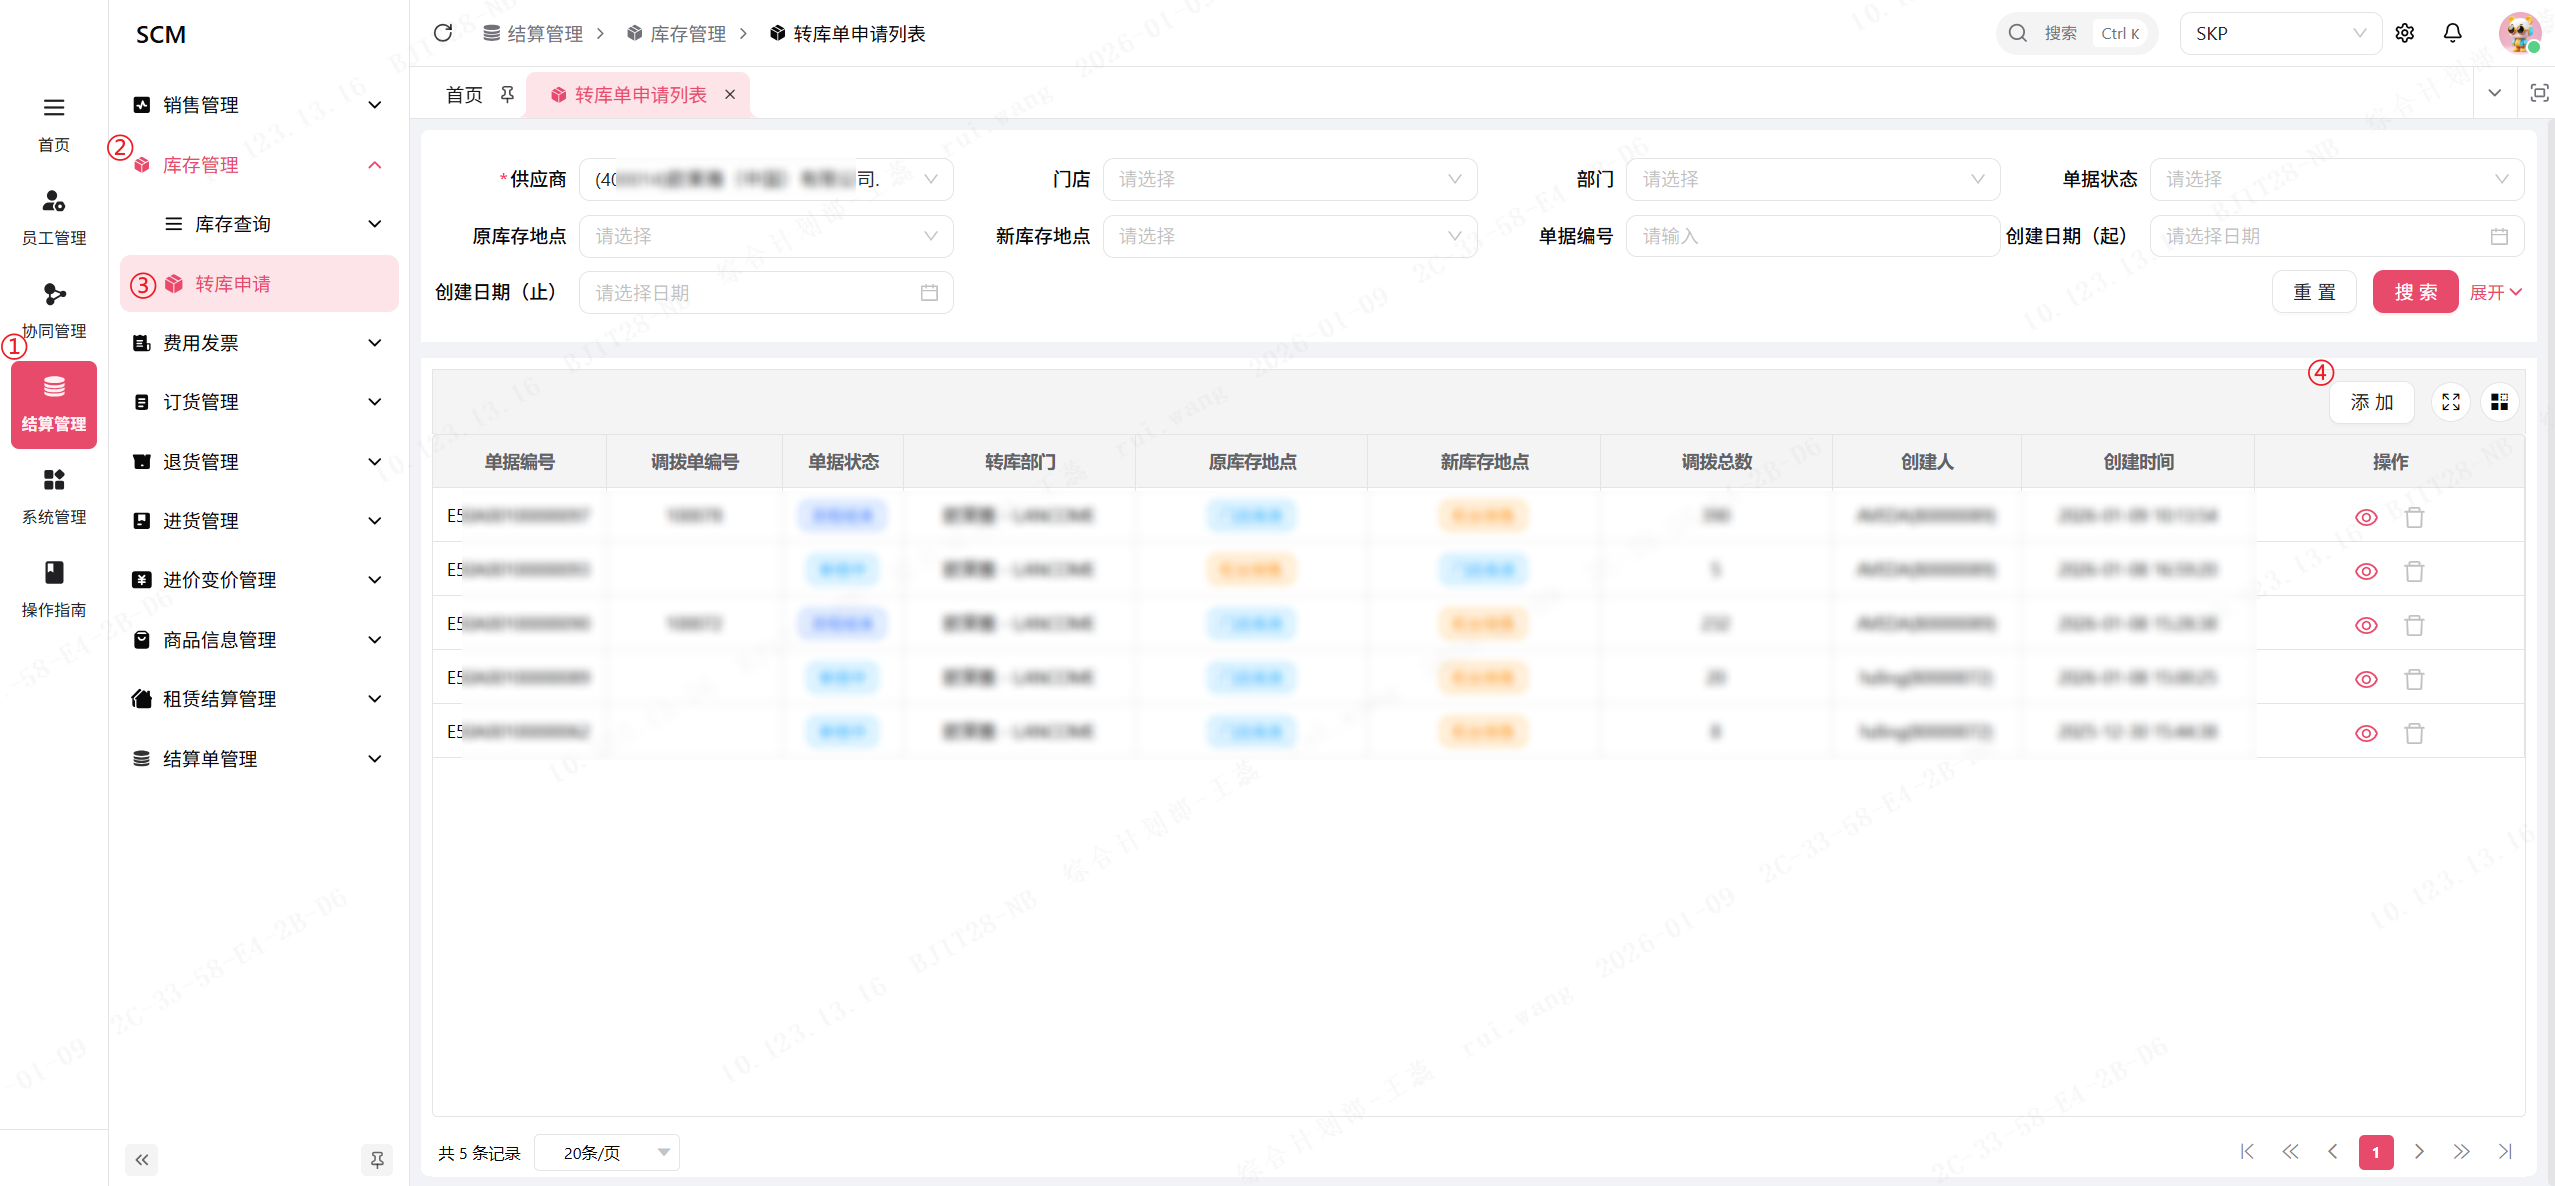2555x1186 pixels.
Task: Open the column settings grid icon
Action: [x=2499, y=402]
